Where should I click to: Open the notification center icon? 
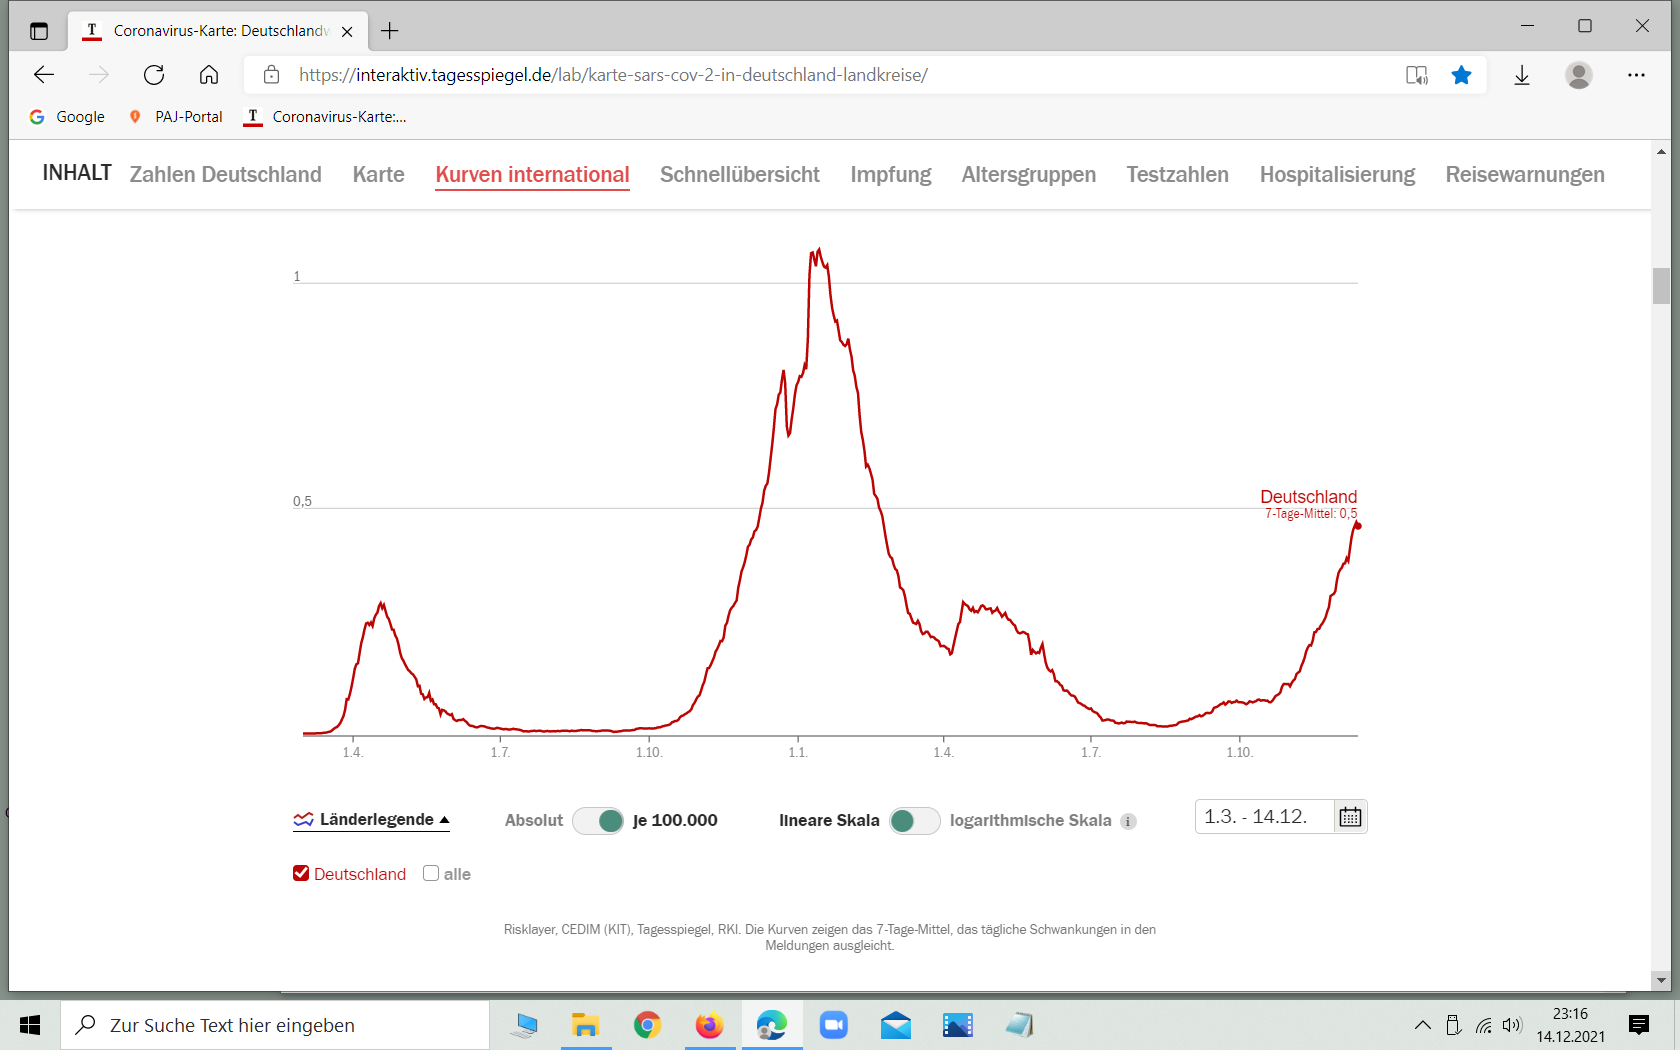[x=1639, y=1025]
